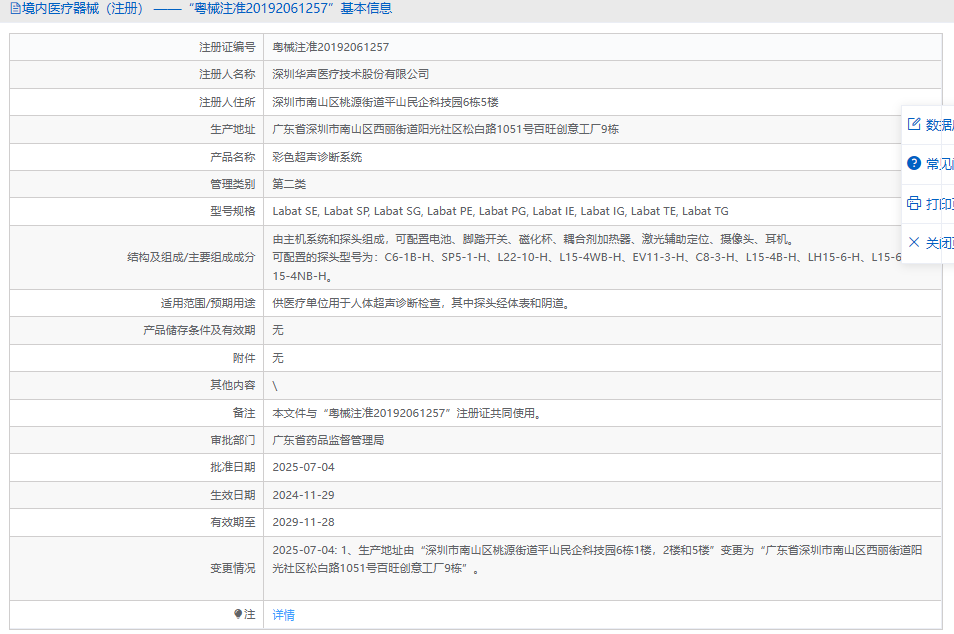Click production address with 松白路1051号百旺创意工厂9栋 in 生产地址 row
Image resolution: width=954 pixels, height=634 pixels.
(445, 129)
